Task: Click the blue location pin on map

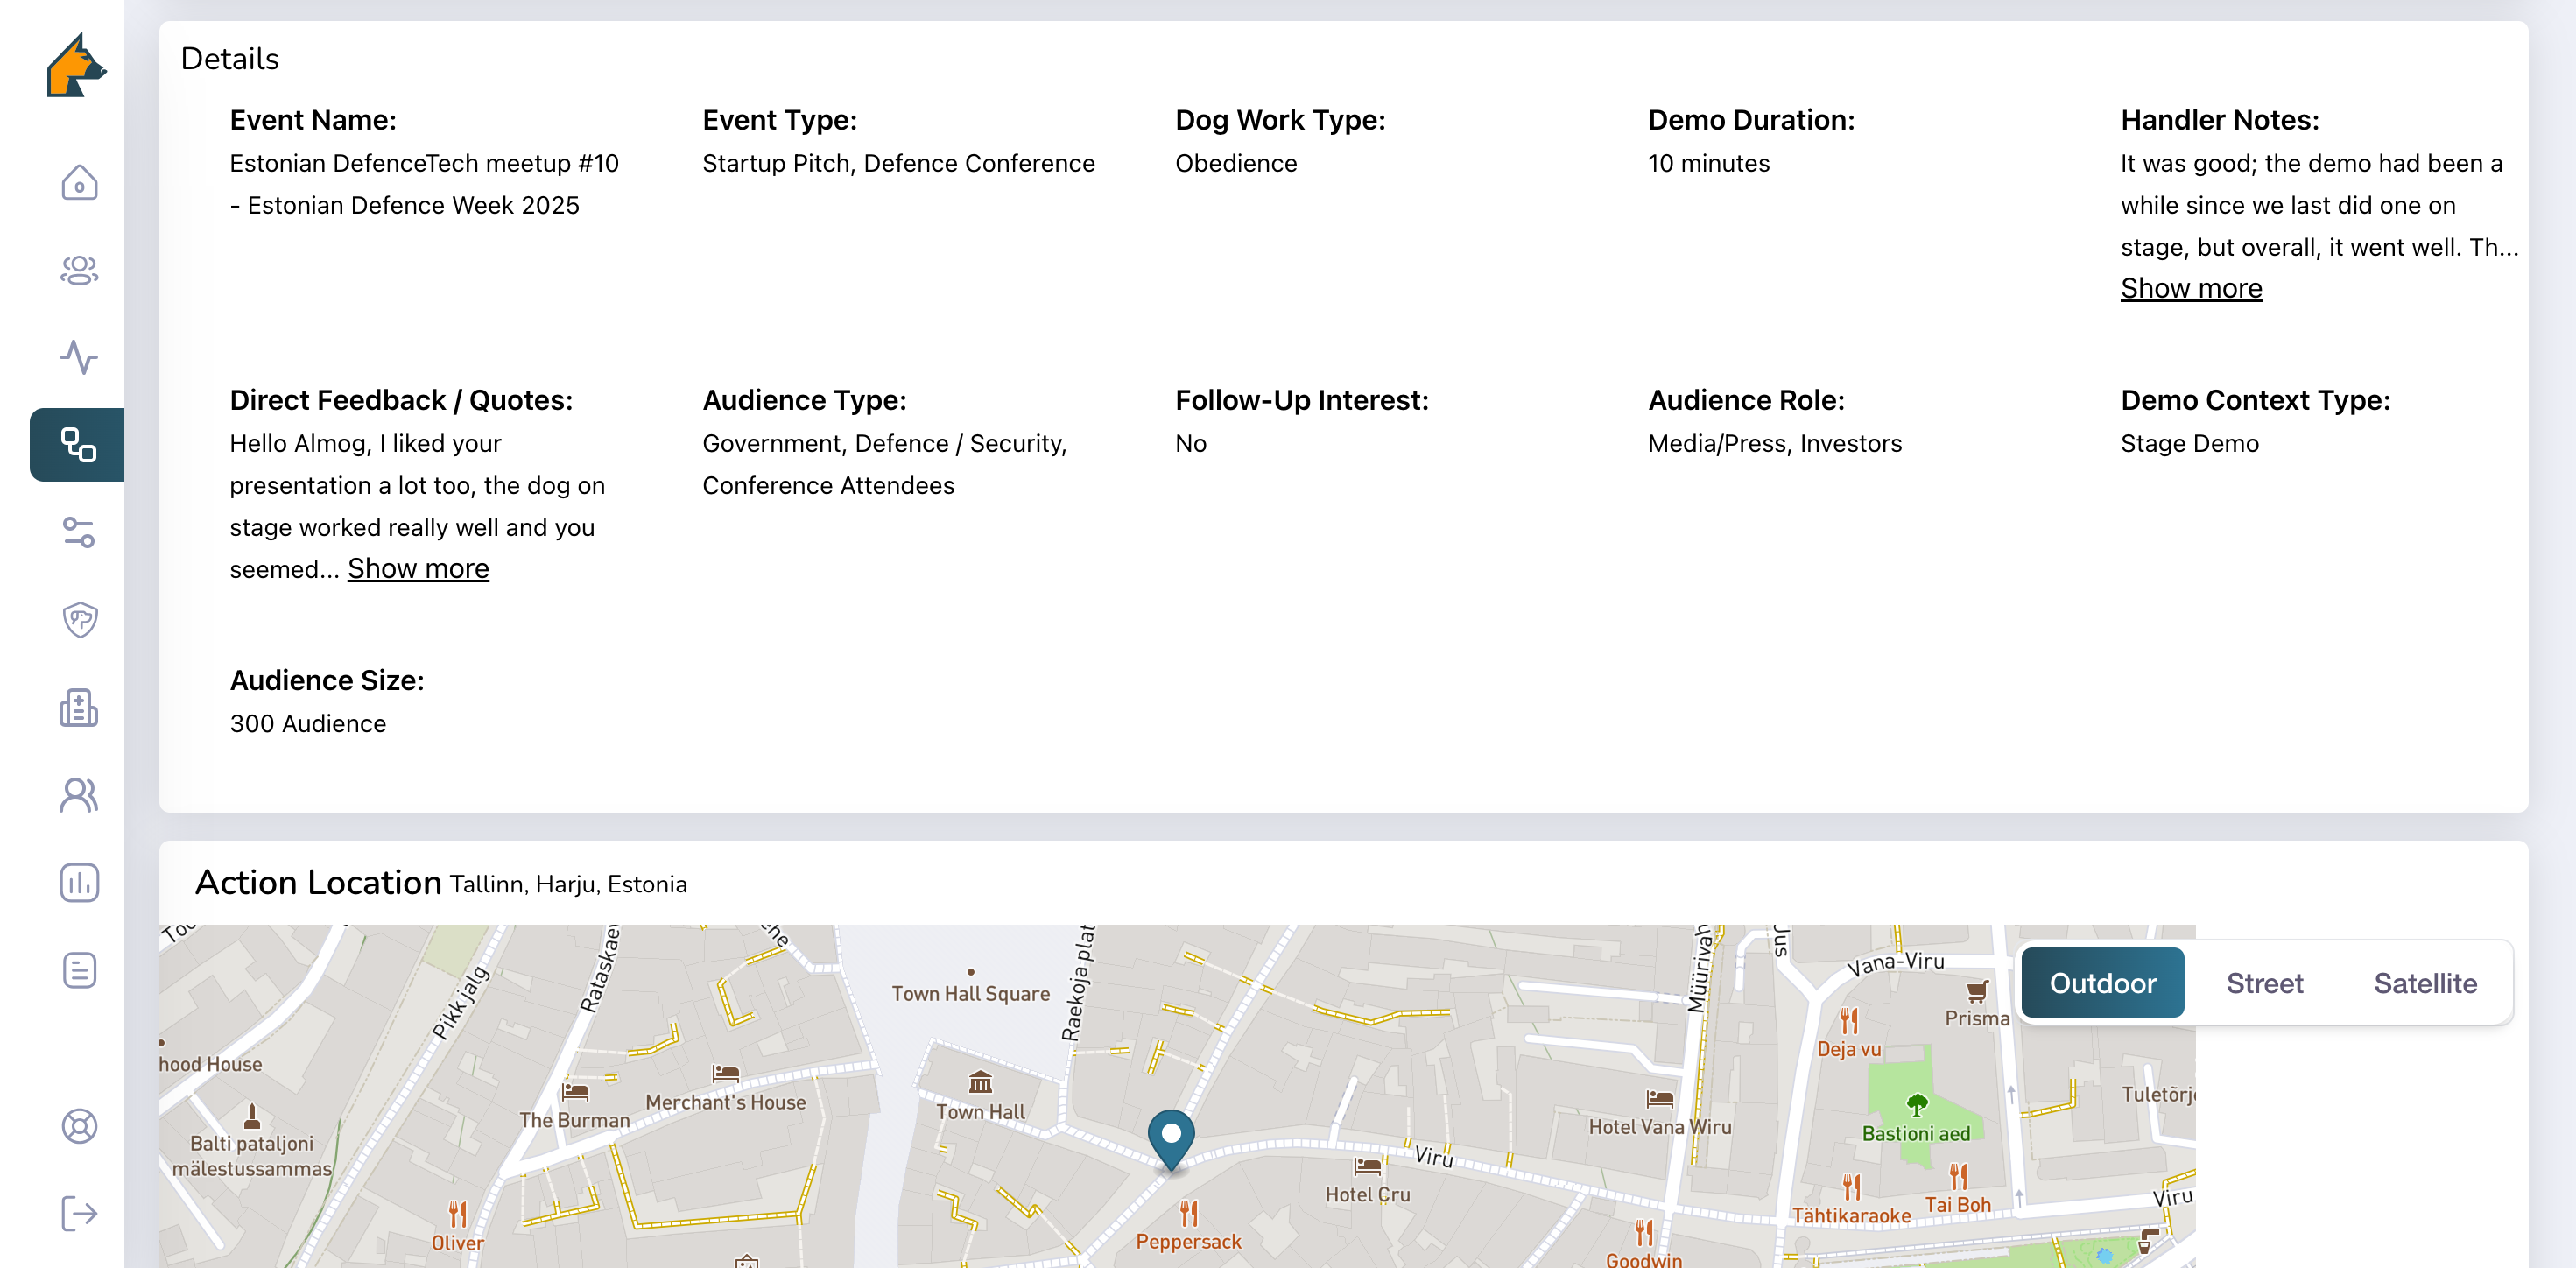Action: pyautogui.click(x=1171, y=1137)
